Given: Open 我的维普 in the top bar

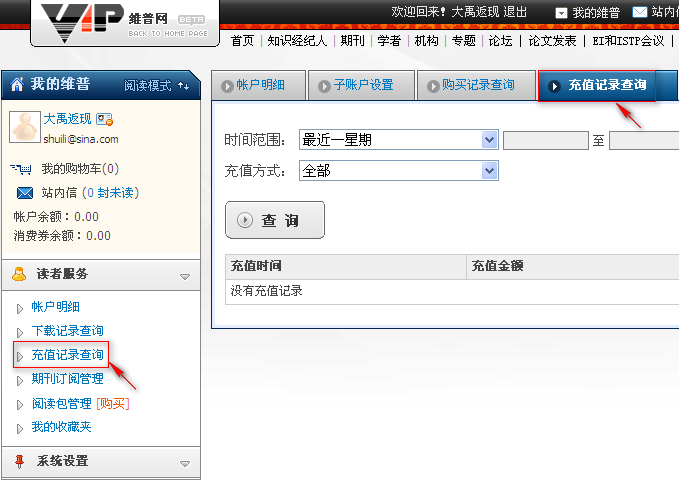Looking at the screenshot, I should (x=596, y=13).
